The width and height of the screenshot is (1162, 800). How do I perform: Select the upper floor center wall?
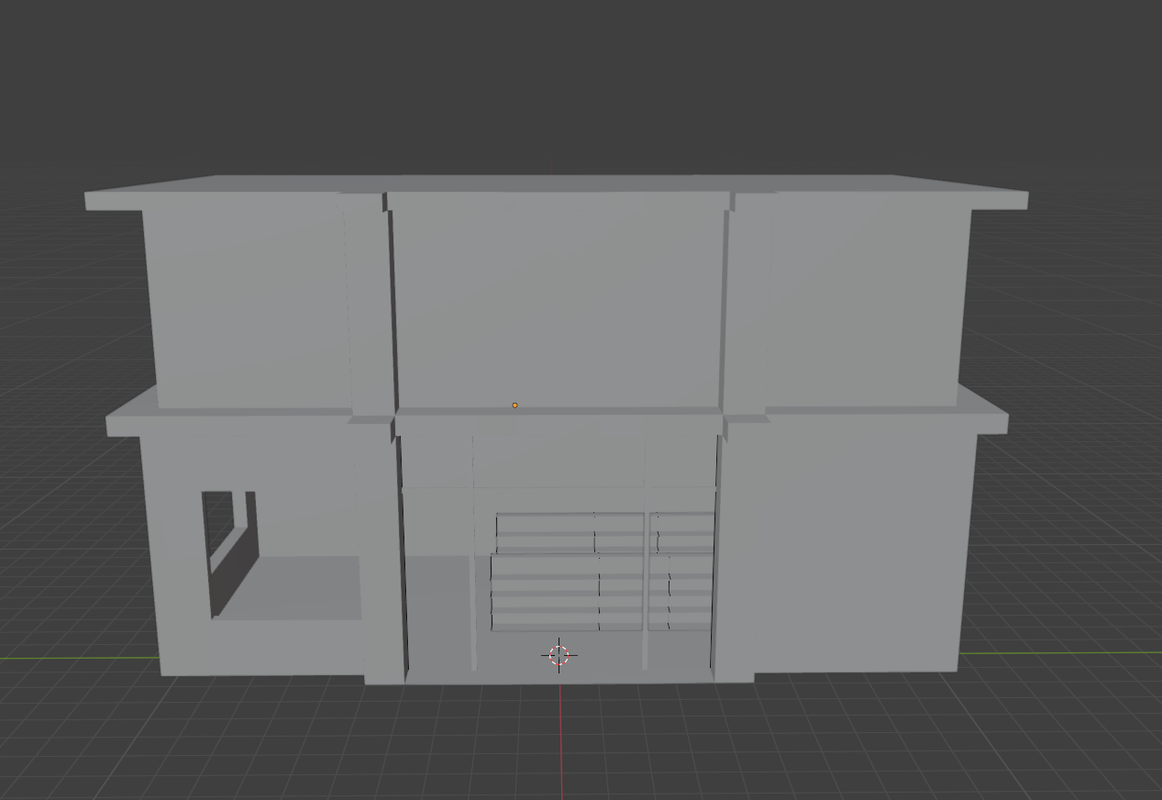tap(559, 307)
